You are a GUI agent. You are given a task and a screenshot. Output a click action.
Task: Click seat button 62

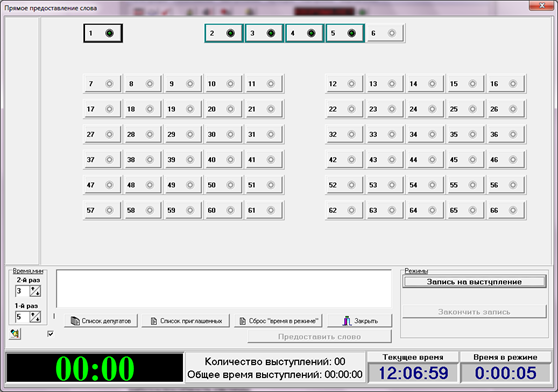click(344, 210)
